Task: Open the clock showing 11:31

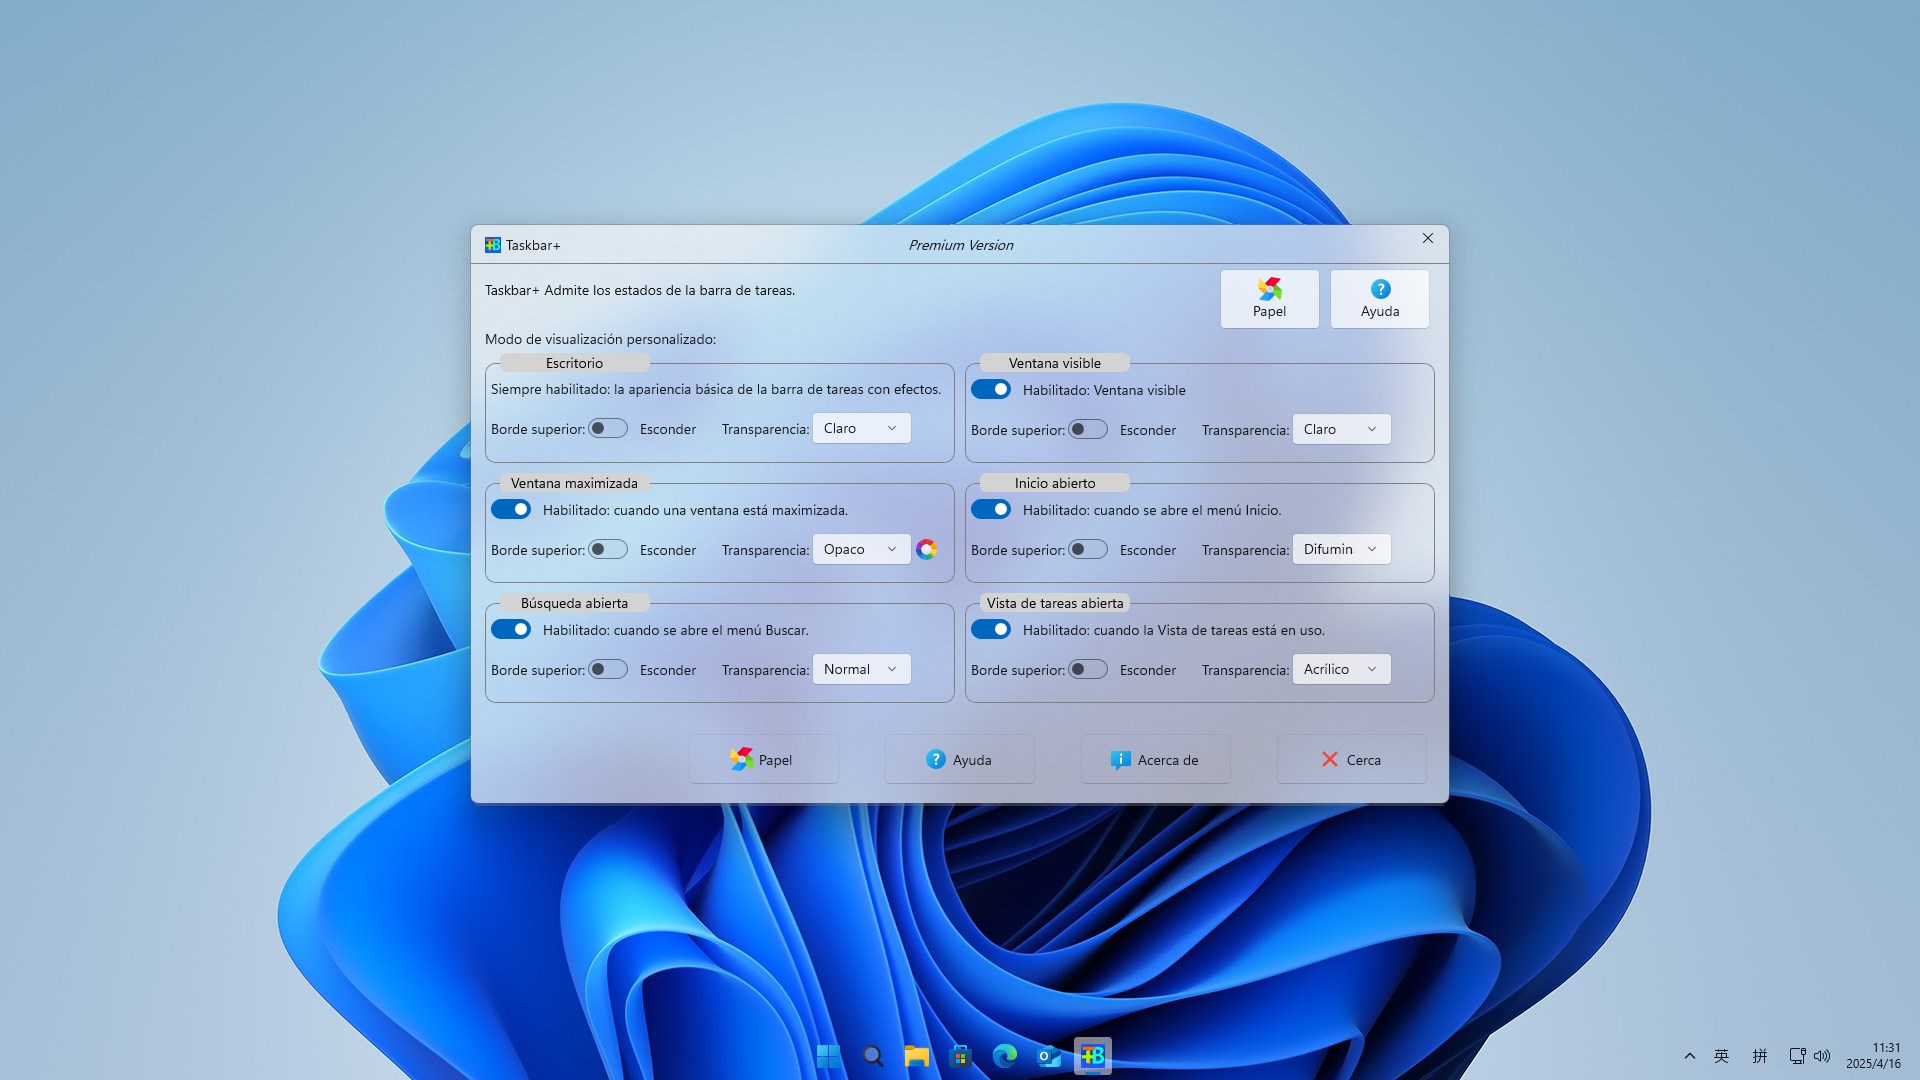Action: [x=1873, y=1056]
